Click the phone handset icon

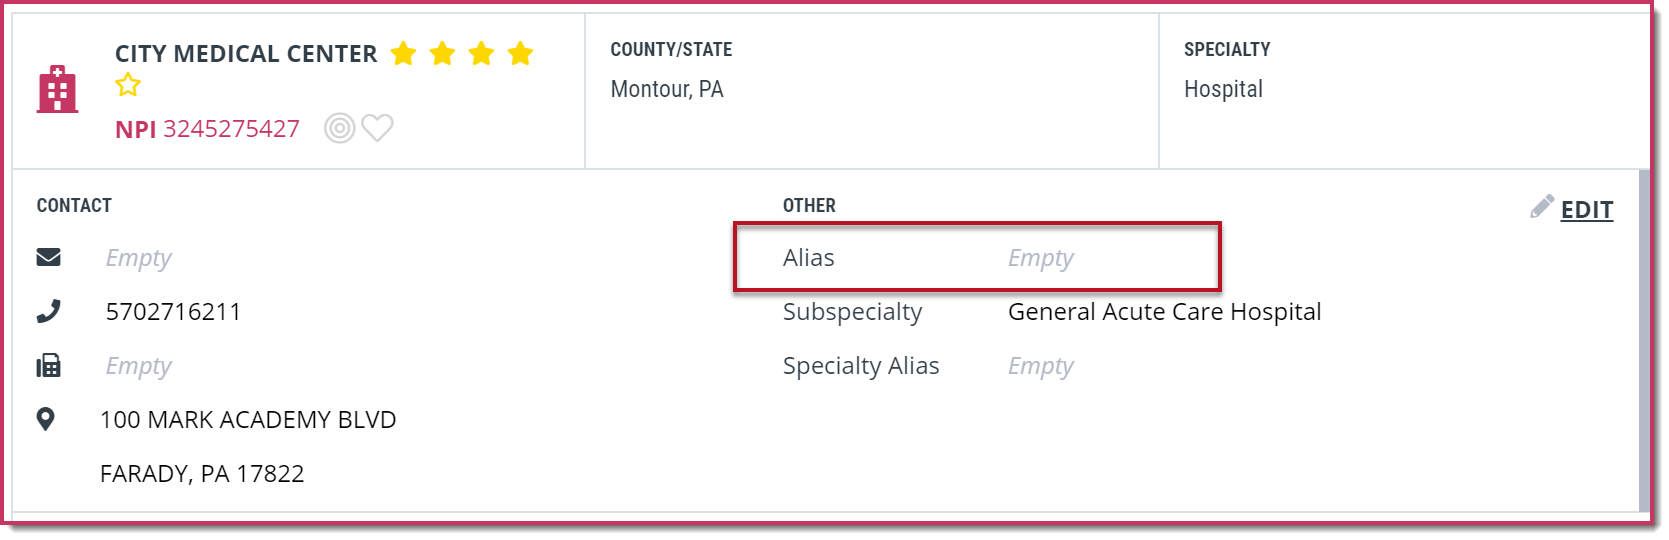[49, 311]
